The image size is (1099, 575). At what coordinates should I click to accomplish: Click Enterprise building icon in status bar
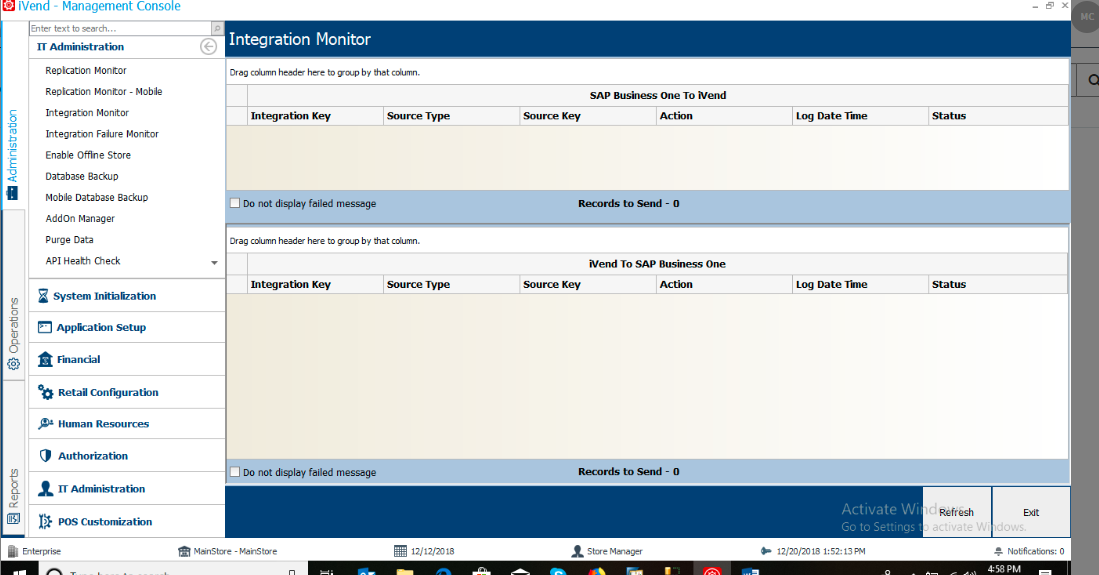point(13,551)
